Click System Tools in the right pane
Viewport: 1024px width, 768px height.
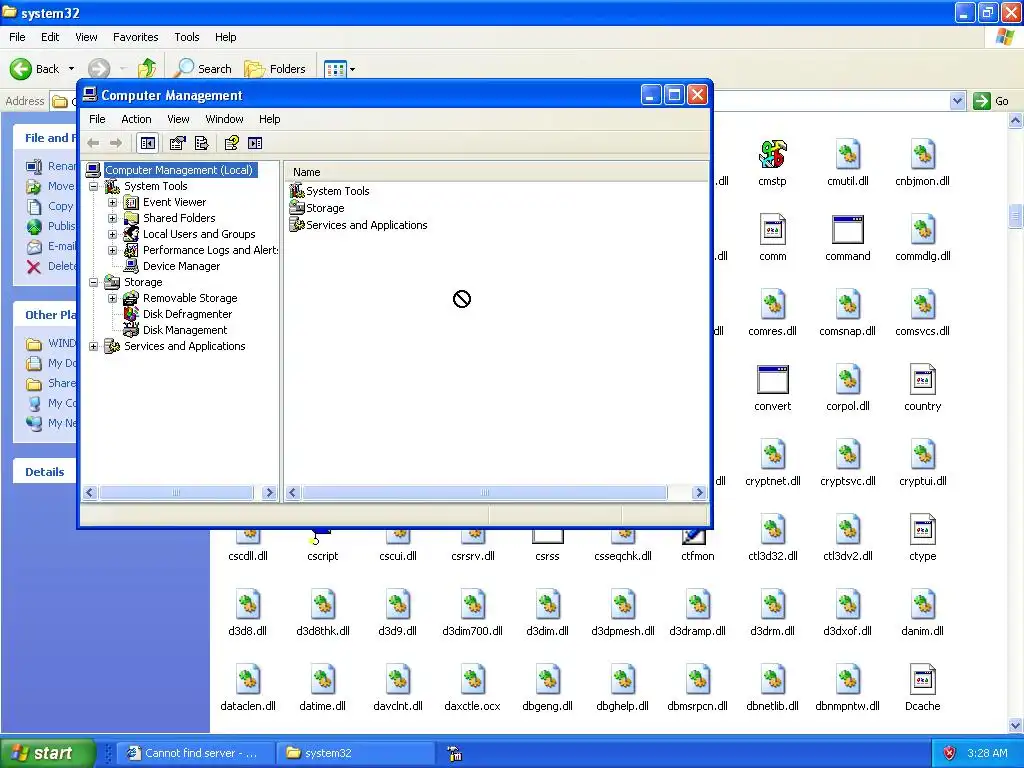pos(338,191)
